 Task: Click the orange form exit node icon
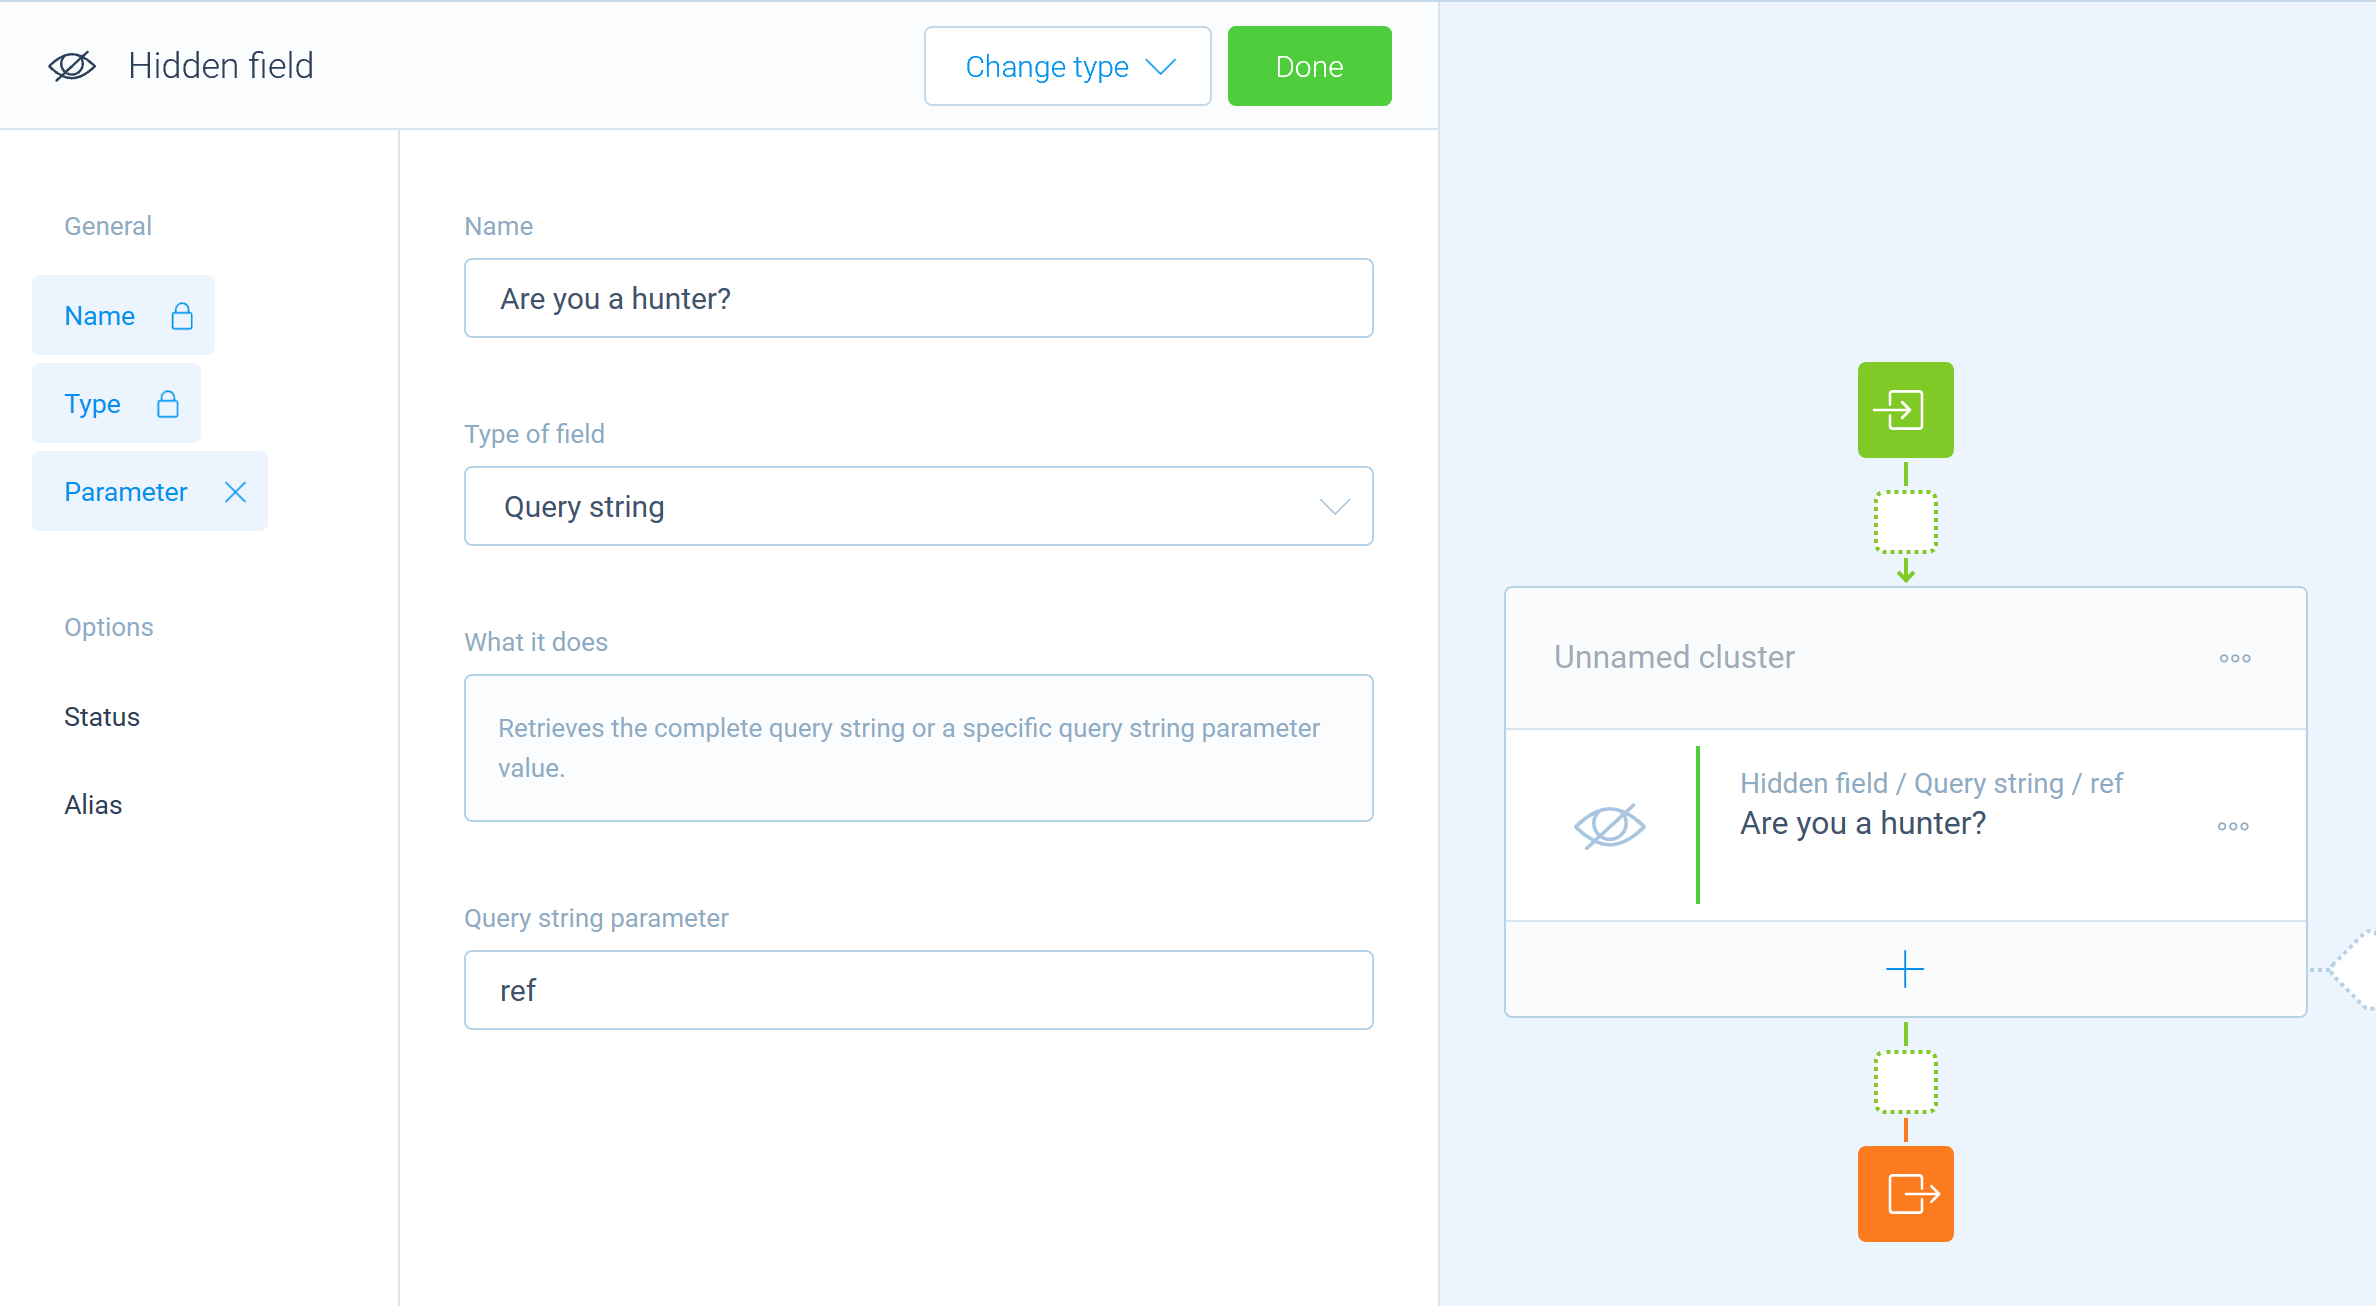1905,1194
